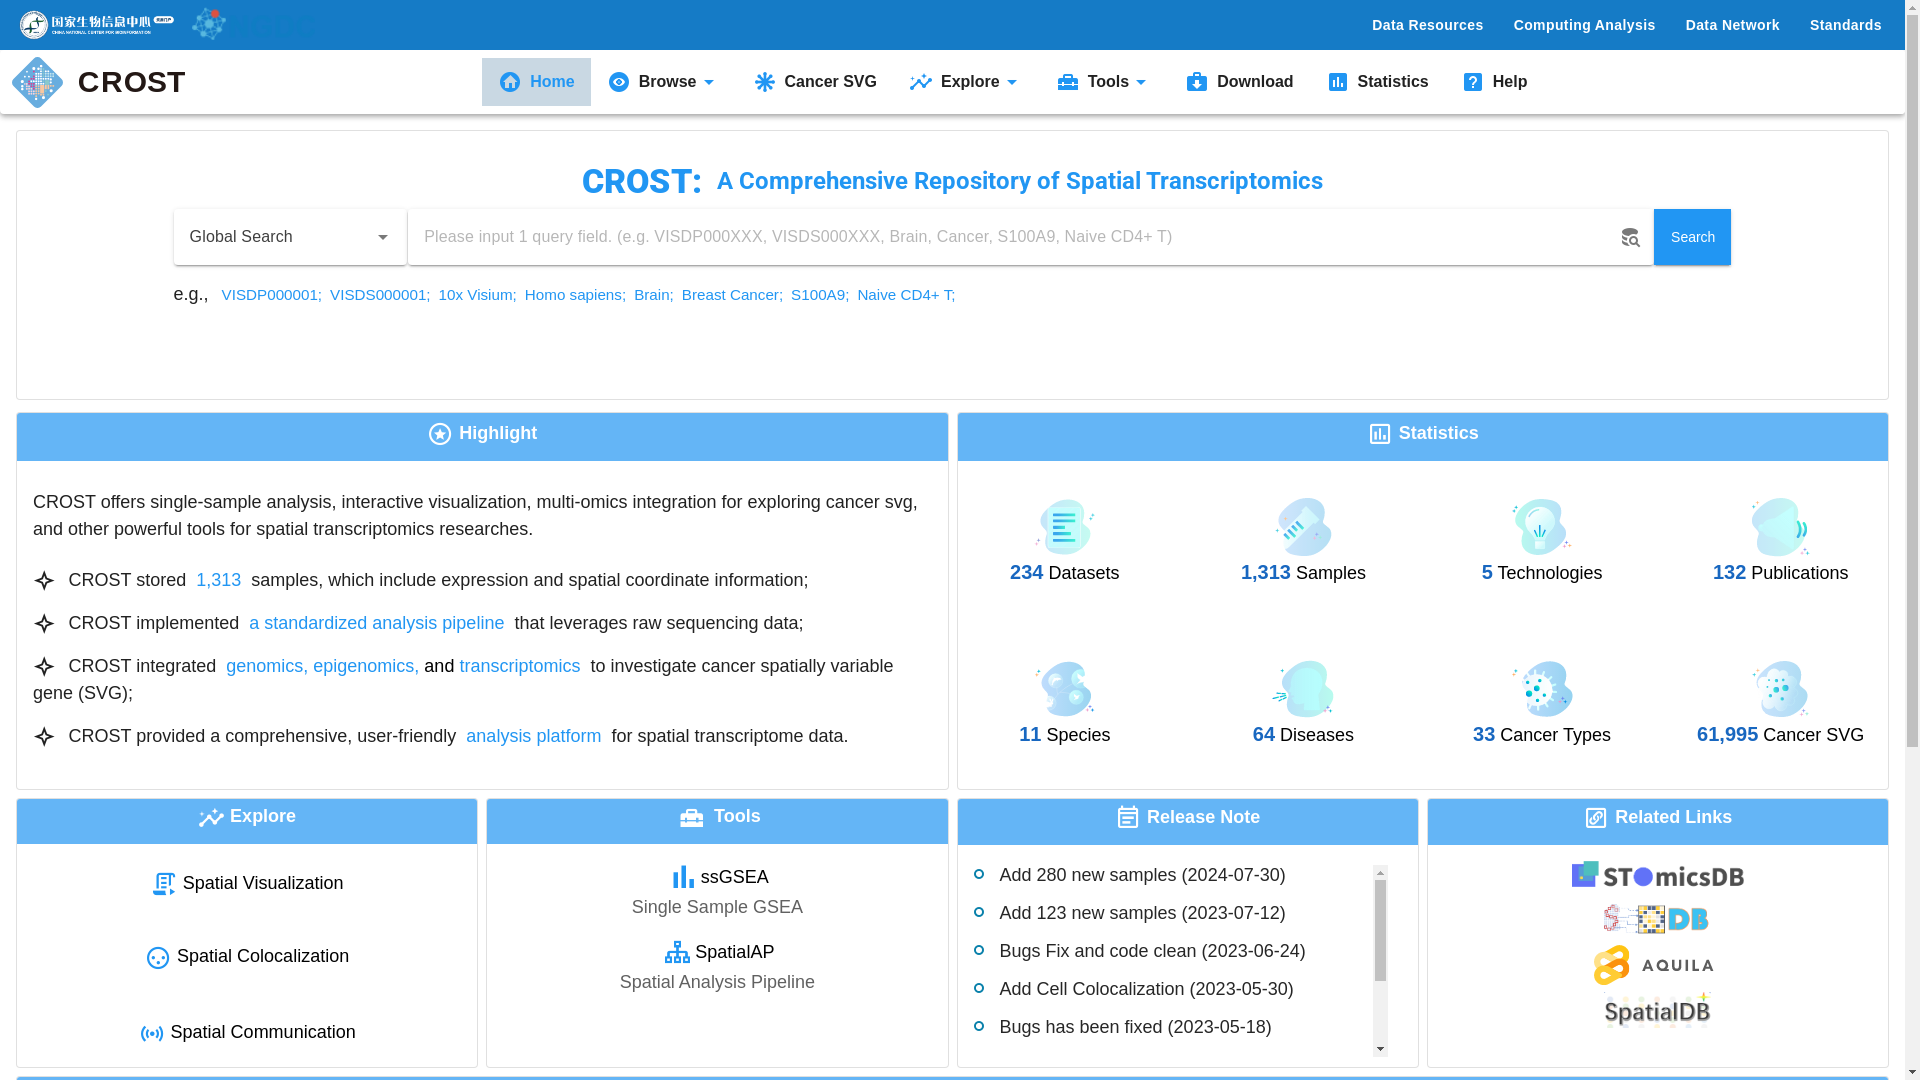Click the 10x Visium example link

click(477, 295)
